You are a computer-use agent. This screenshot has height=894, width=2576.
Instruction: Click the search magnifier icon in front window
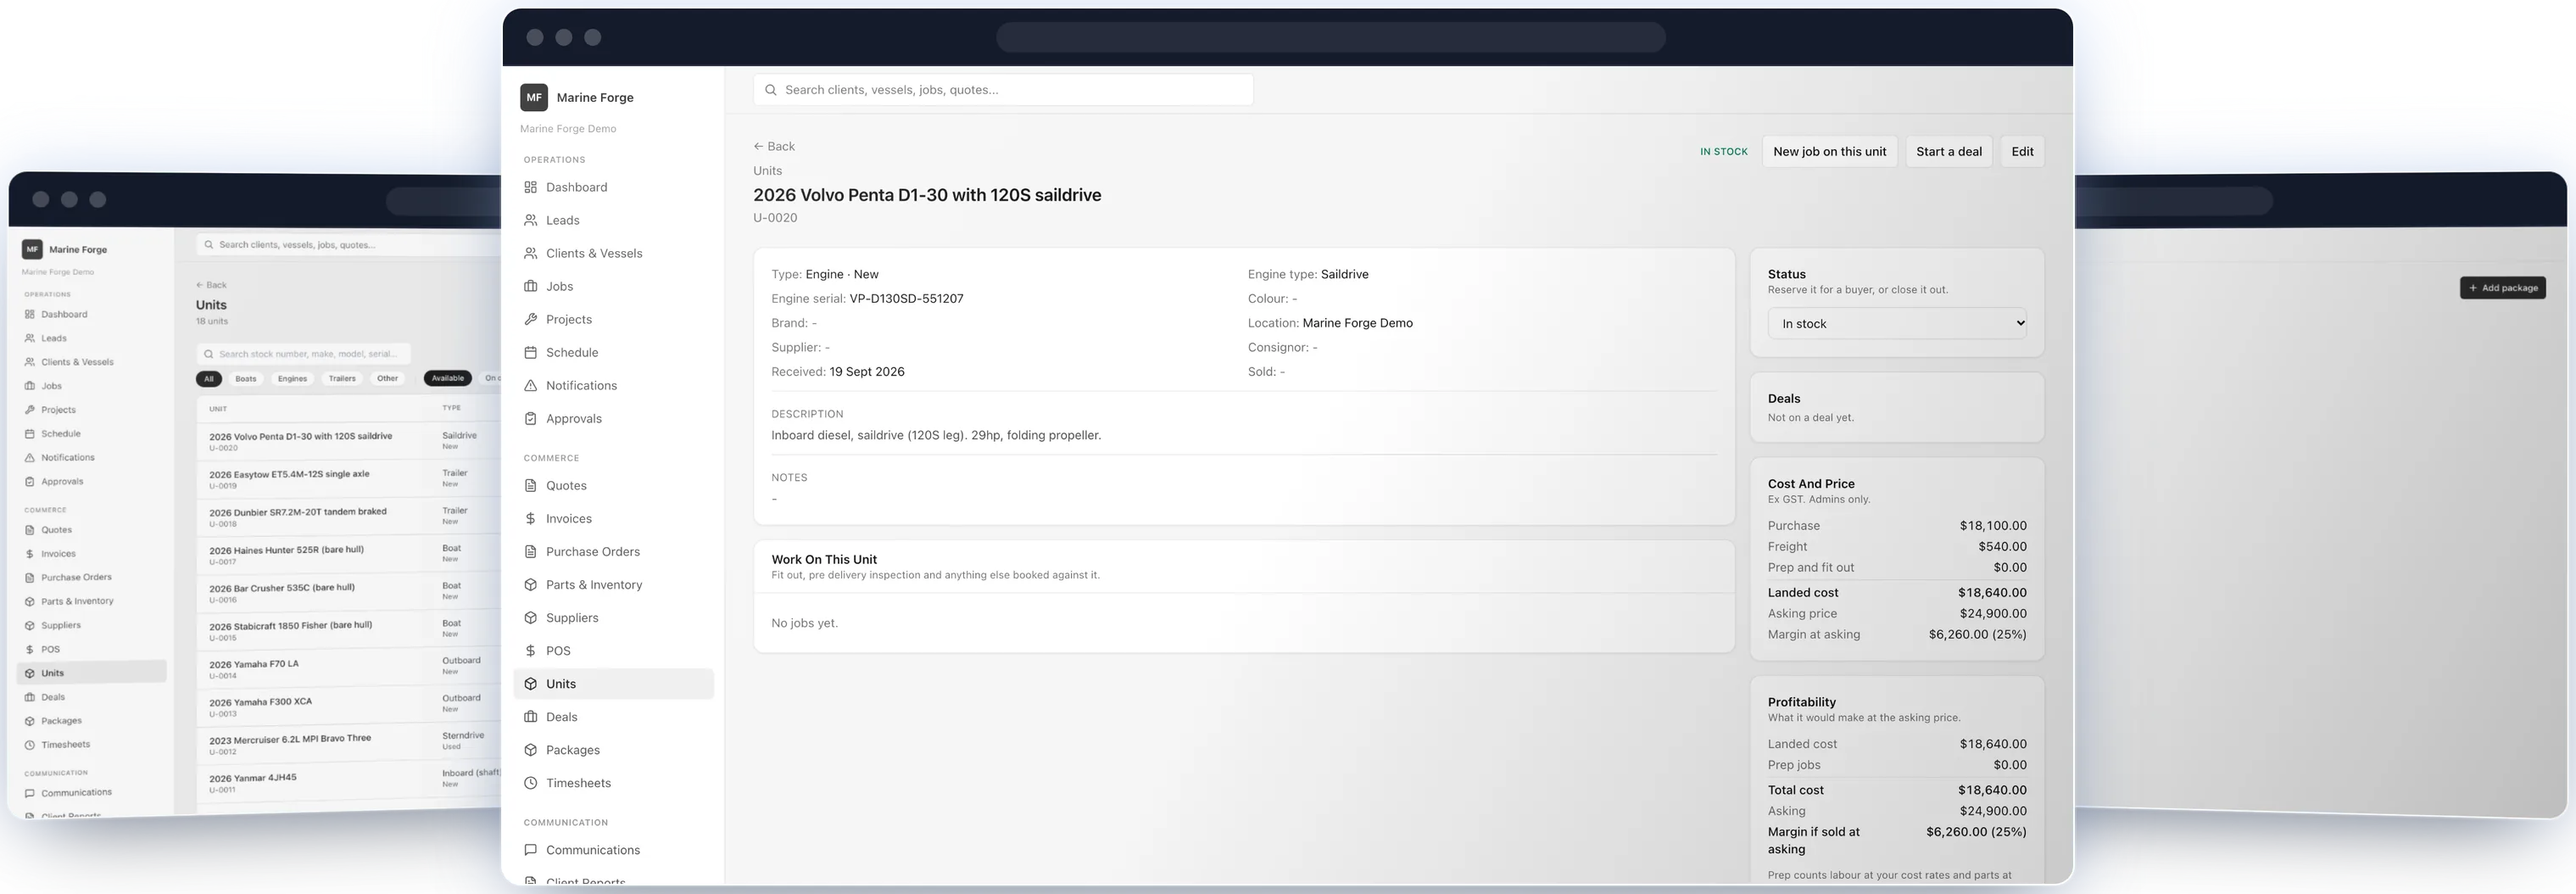pyautogui.click(x=771, y=90)
